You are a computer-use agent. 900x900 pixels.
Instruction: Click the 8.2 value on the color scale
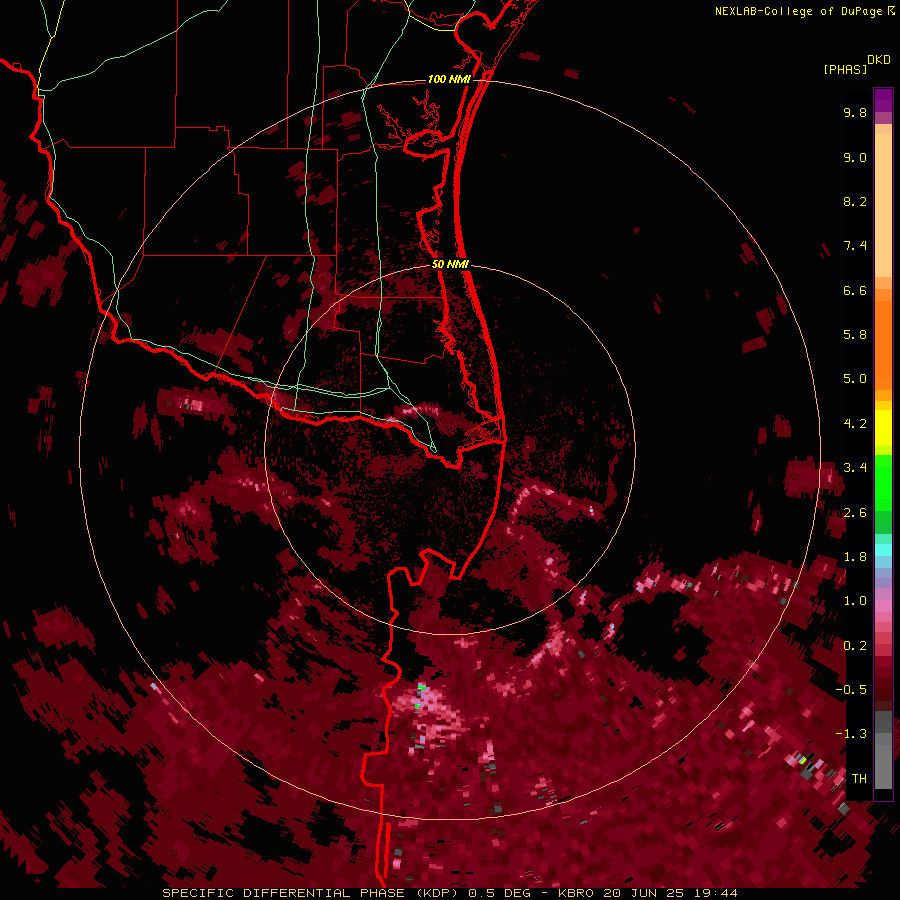pos(855,201)
